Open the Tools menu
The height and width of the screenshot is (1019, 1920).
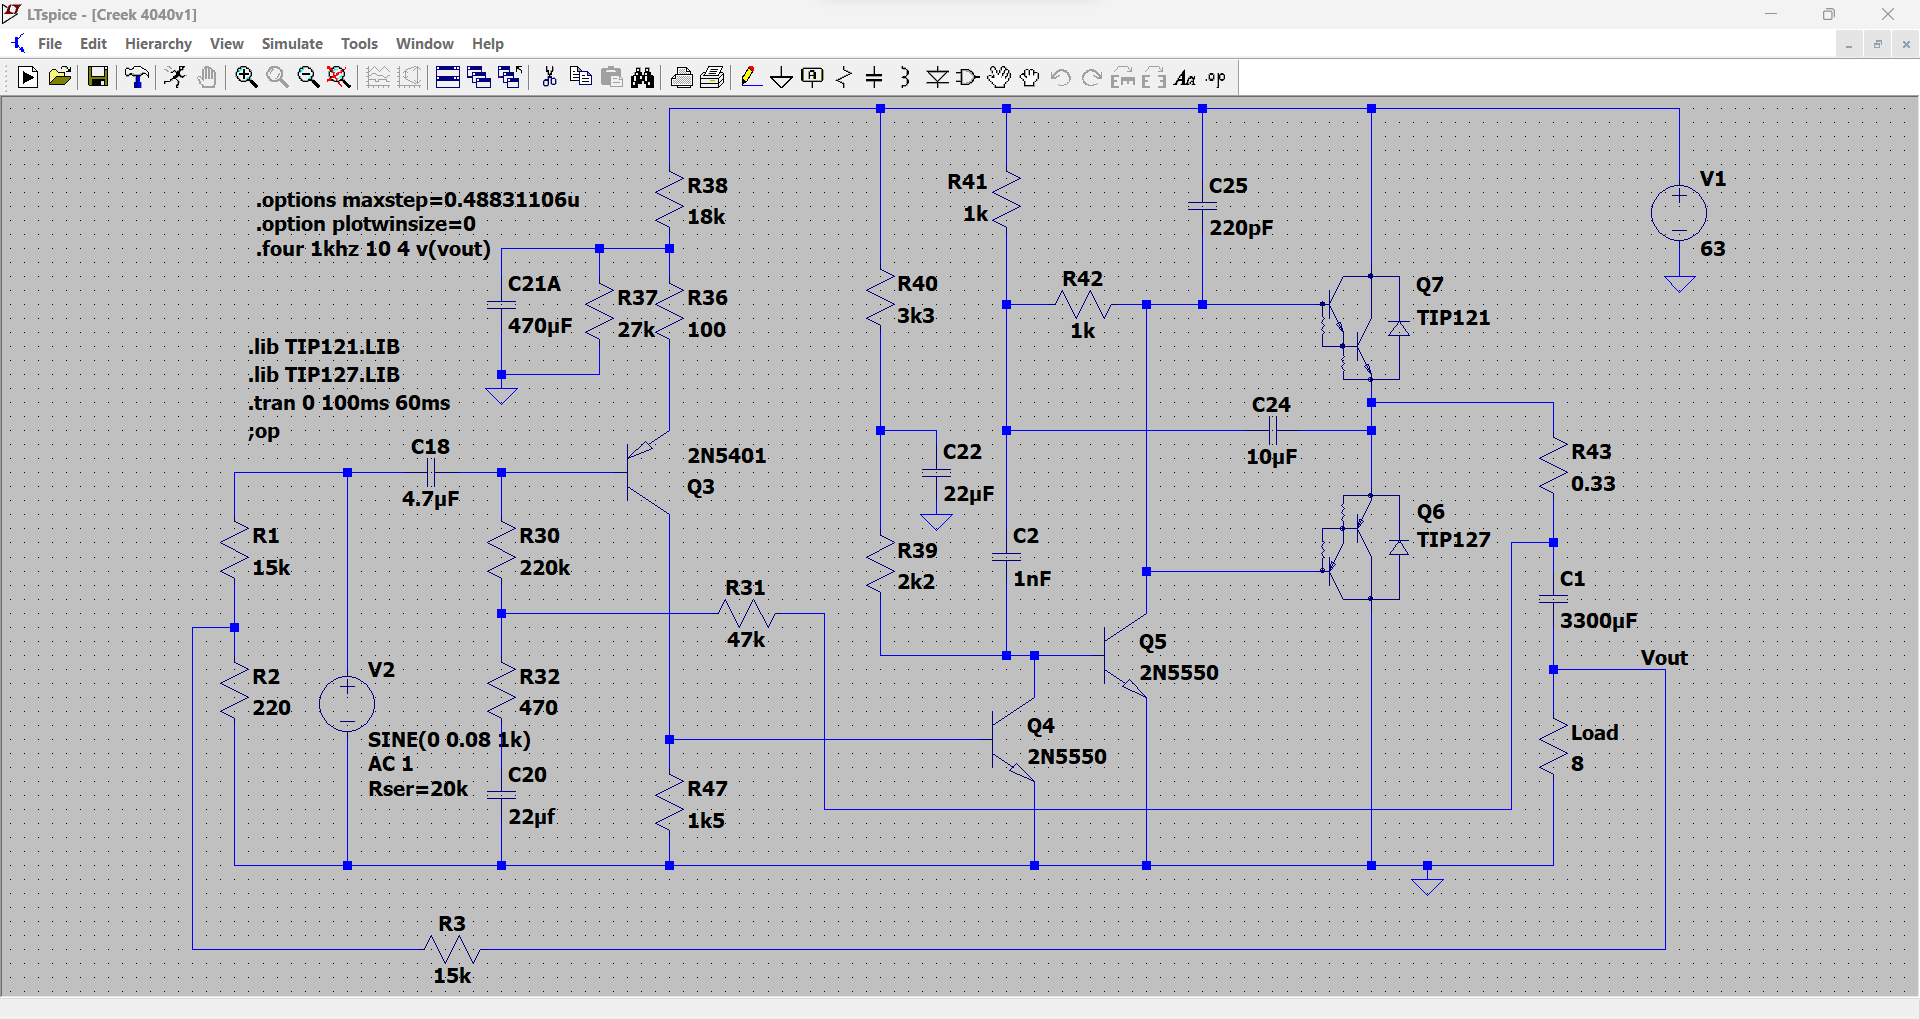point(359,44)
